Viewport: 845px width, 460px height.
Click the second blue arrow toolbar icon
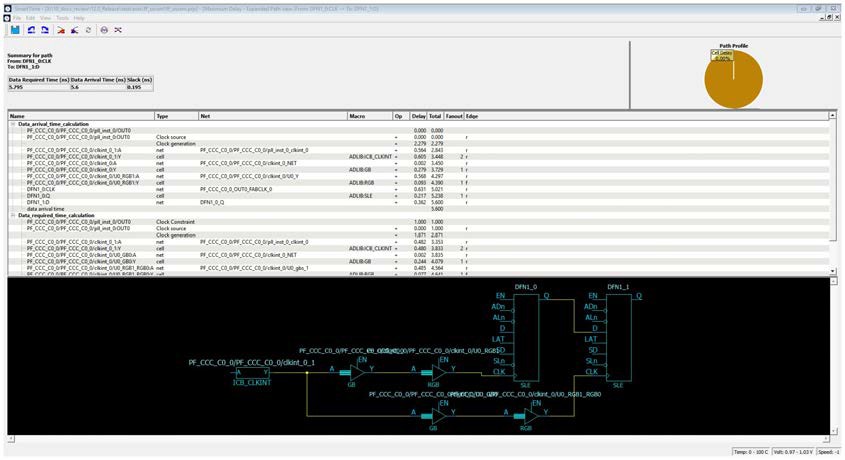click(x=45, y=30)
